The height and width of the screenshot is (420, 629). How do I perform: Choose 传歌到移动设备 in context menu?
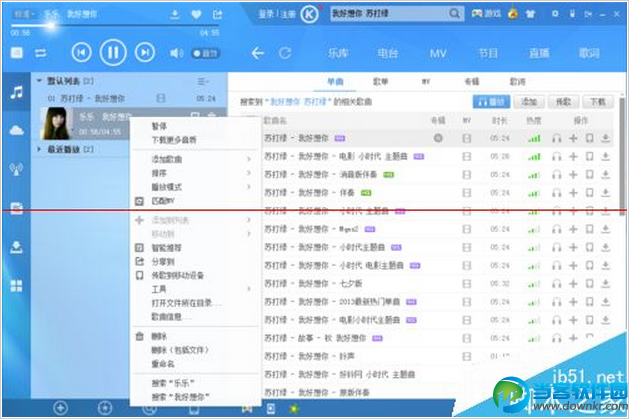click(x=178, y=276)
